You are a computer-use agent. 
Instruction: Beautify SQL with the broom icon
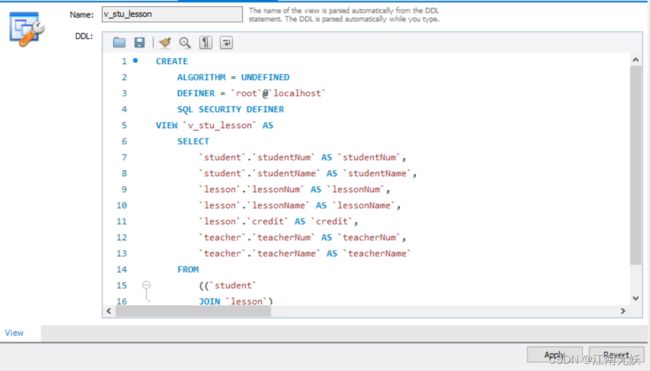click(165, 42)
